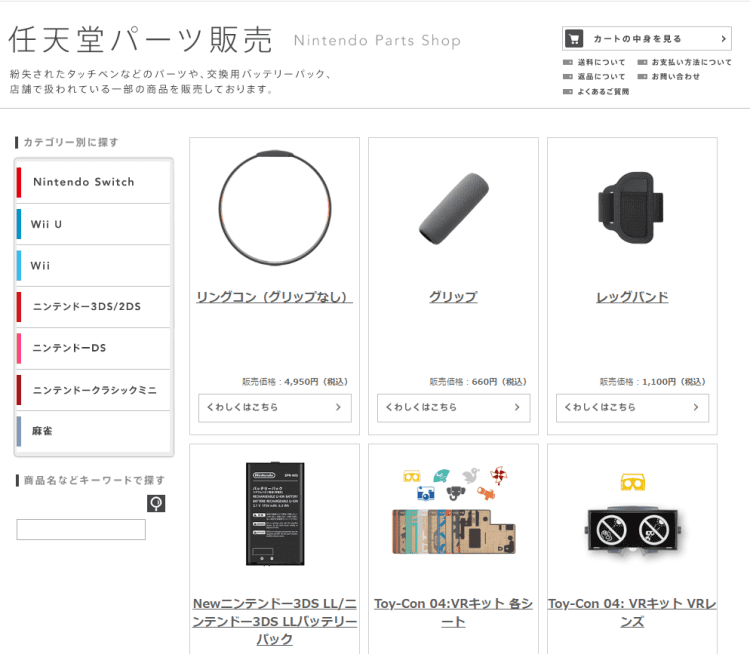Image resolution: width=750 pixels, height=654 pixels.
Task: Select Wii category
Action: pyautogui.click(x=93, y=266)
